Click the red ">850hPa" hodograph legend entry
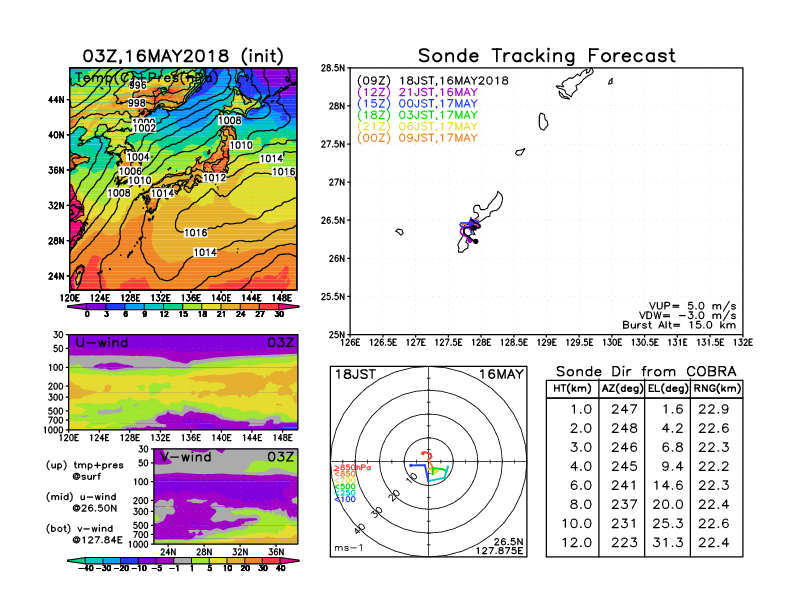792x612 pixels. [353, 468]
